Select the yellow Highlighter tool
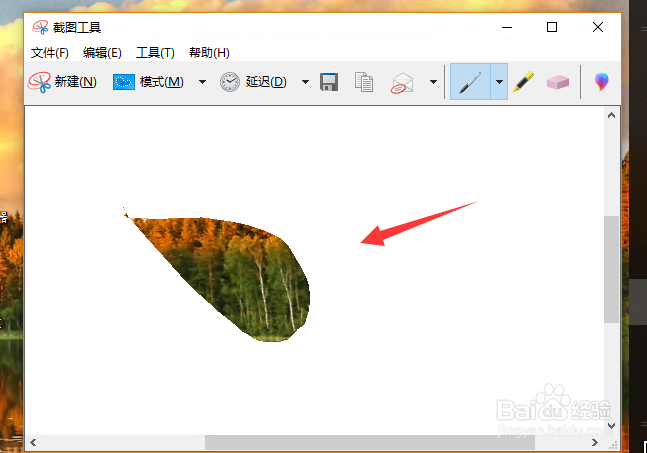The width and height of the screenshot is (647, 453). tap(524, 82)
